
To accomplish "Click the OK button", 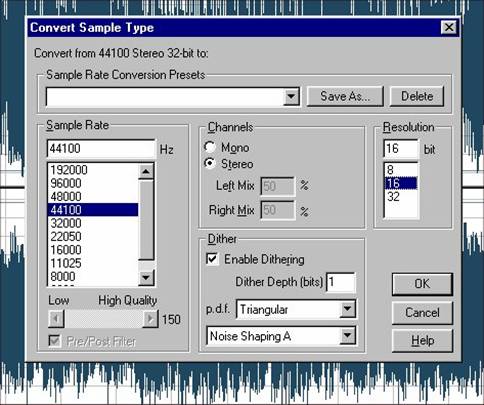I will click(422, 284).
